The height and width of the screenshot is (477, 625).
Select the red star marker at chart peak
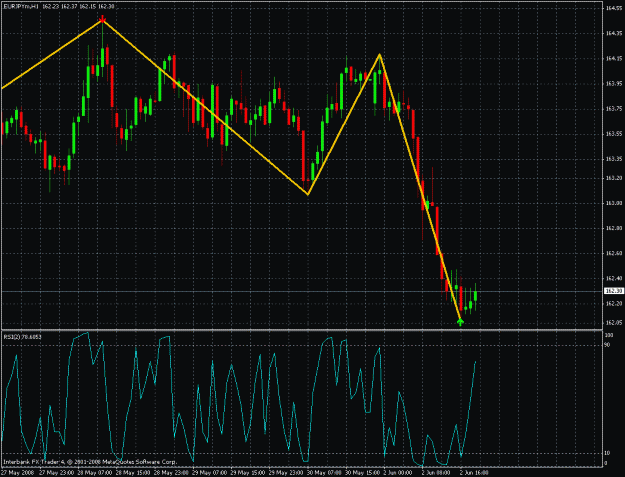(102, 20)
